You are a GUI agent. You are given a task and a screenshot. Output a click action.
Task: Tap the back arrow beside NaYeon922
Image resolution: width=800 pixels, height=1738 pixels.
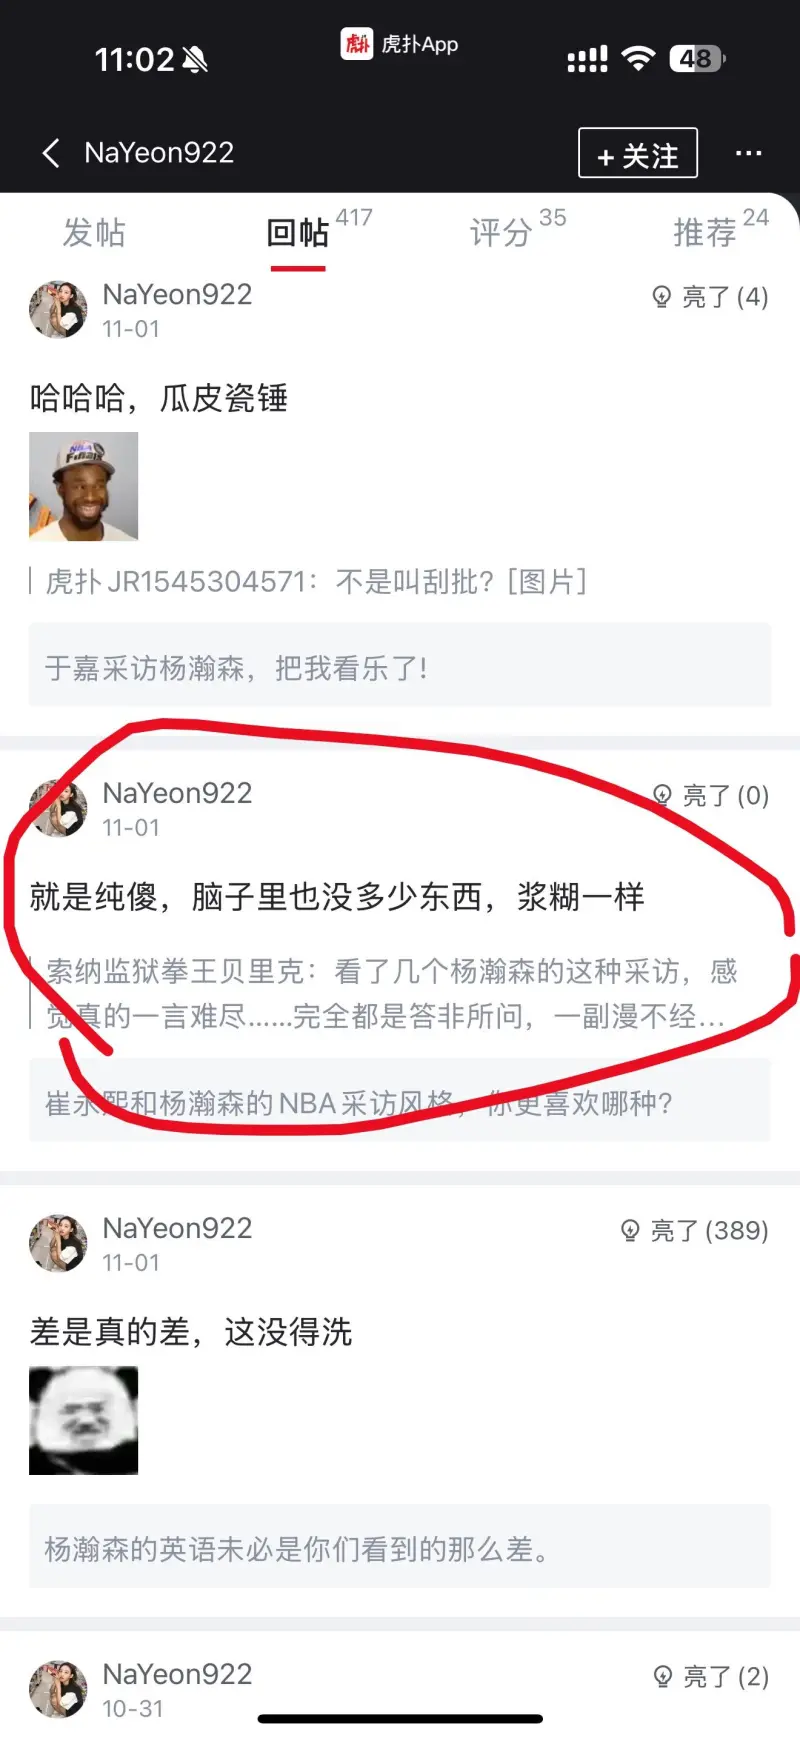[51, 153]
